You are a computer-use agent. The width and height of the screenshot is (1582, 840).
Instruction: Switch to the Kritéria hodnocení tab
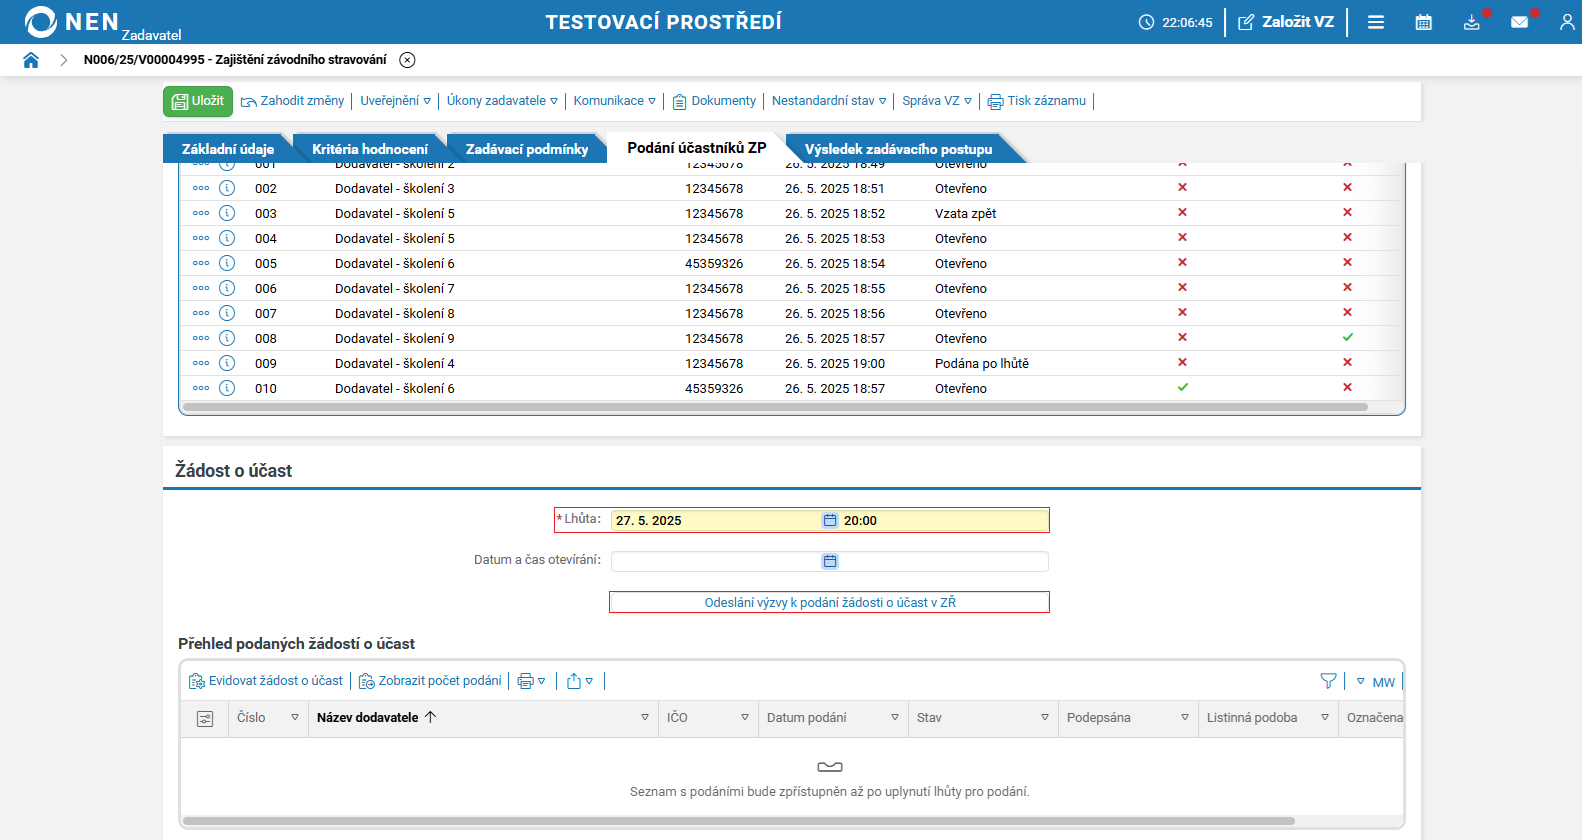[x=370, y=149]
